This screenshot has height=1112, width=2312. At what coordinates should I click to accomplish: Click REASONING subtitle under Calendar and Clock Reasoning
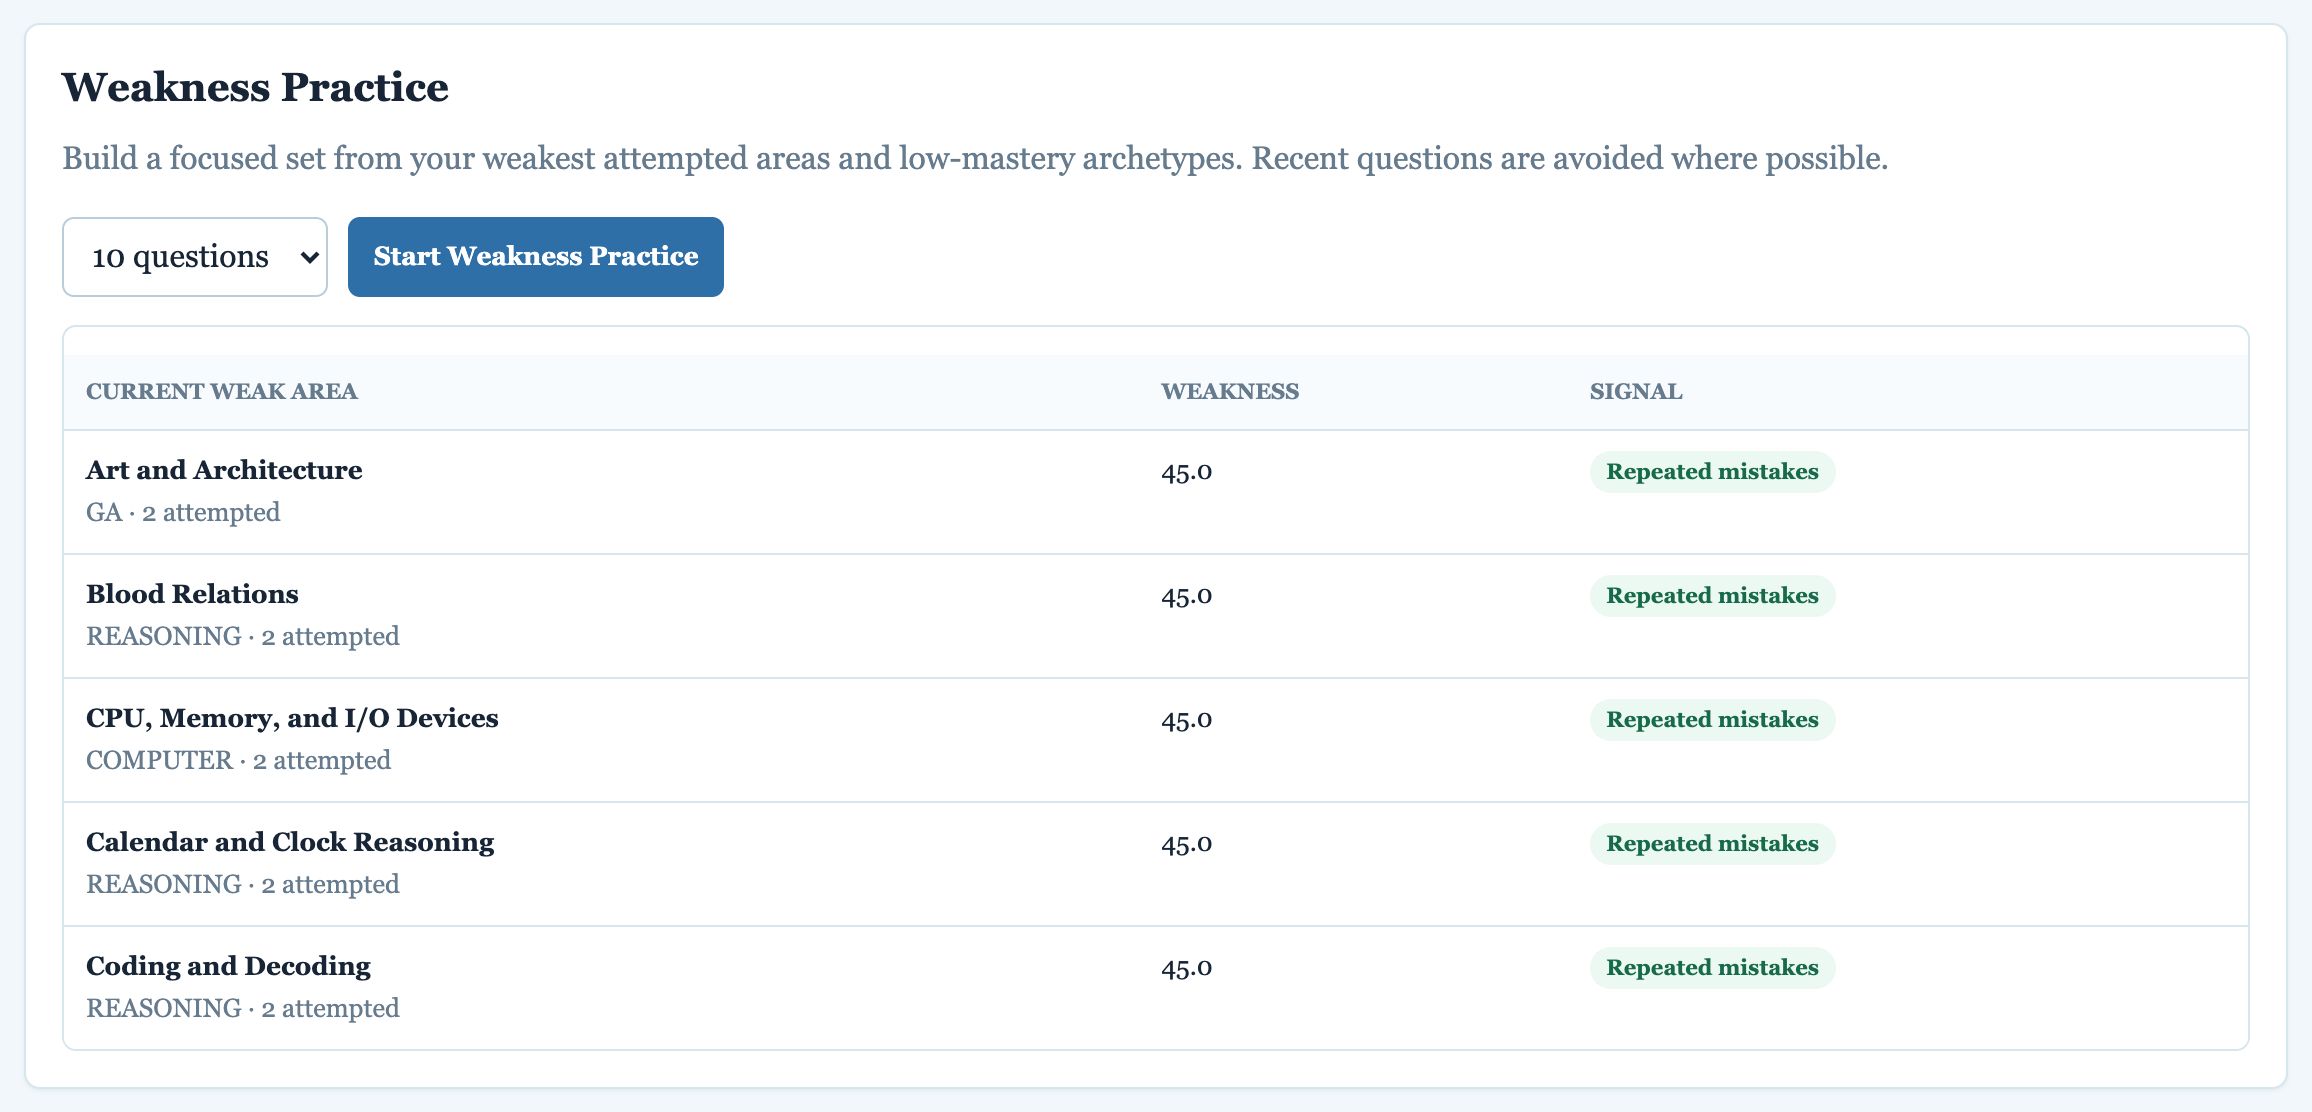coord(243,884)
